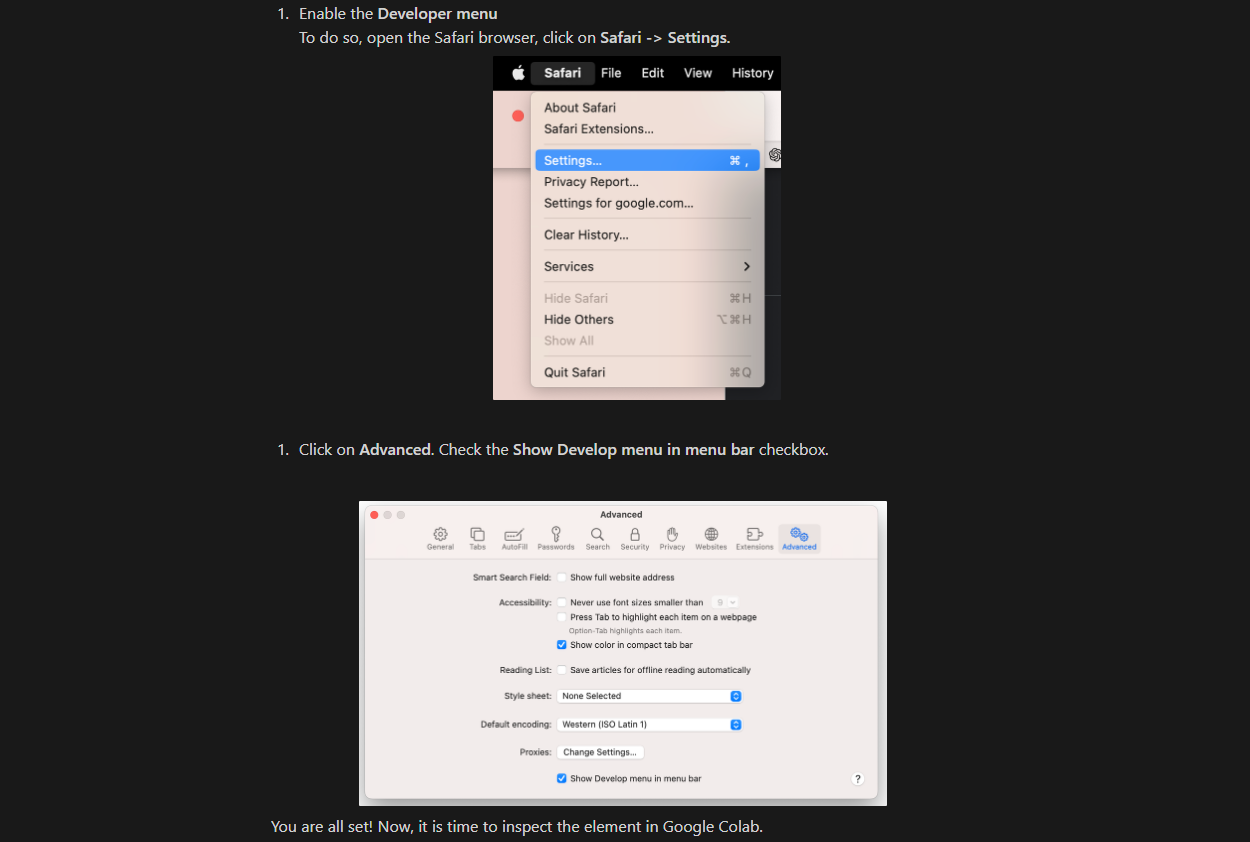Open the History menu
Screen dimensions: 1250x842
click(x=752, y=73)
